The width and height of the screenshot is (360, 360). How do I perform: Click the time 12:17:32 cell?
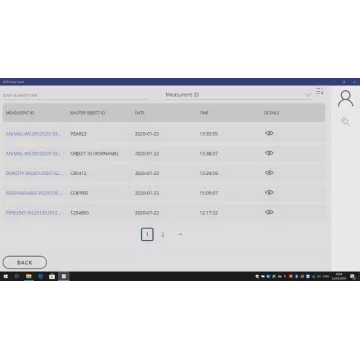[x=209, y=213]
